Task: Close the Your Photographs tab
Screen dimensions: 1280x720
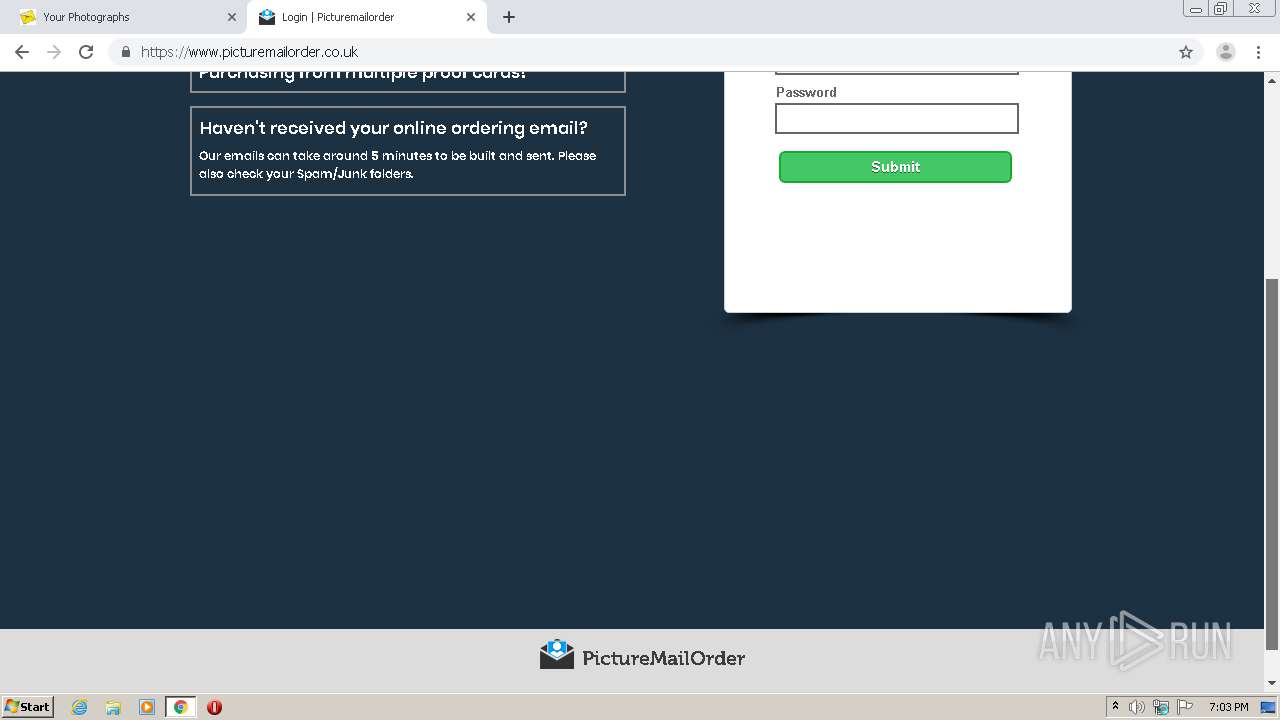Action: point(232,17)
